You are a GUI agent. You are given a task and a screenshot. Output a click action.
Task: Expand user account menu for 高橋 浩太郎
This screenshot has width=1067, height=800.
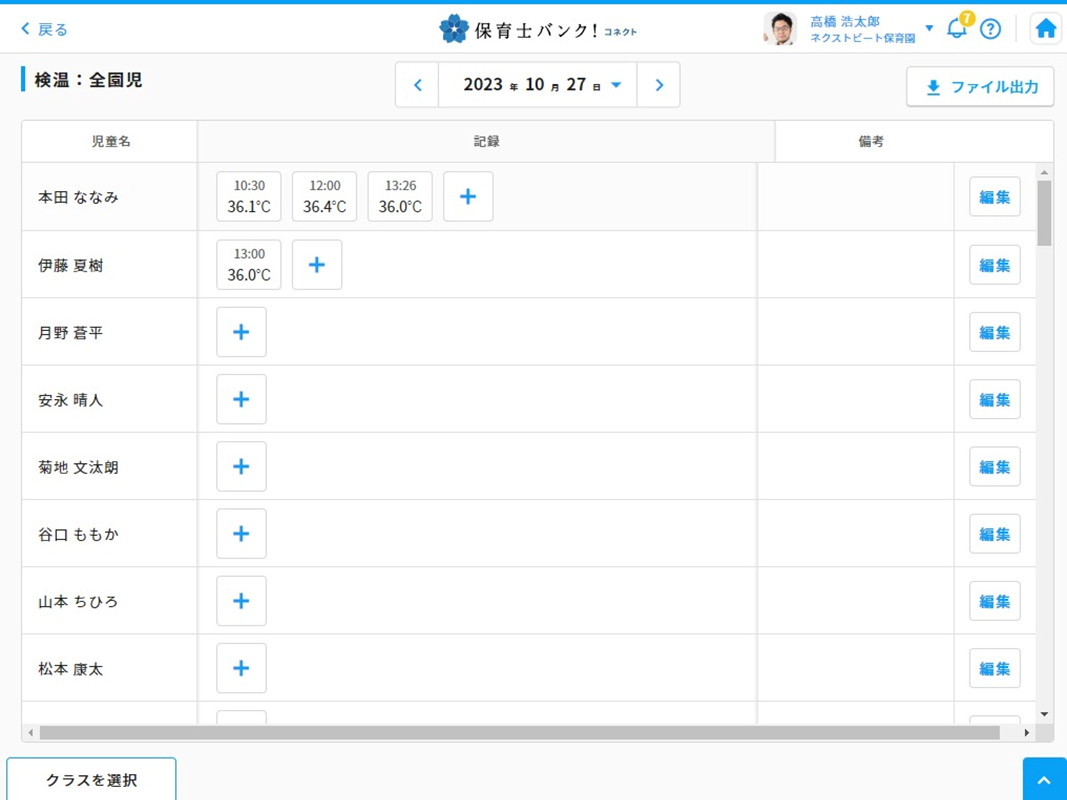(929, 28)
